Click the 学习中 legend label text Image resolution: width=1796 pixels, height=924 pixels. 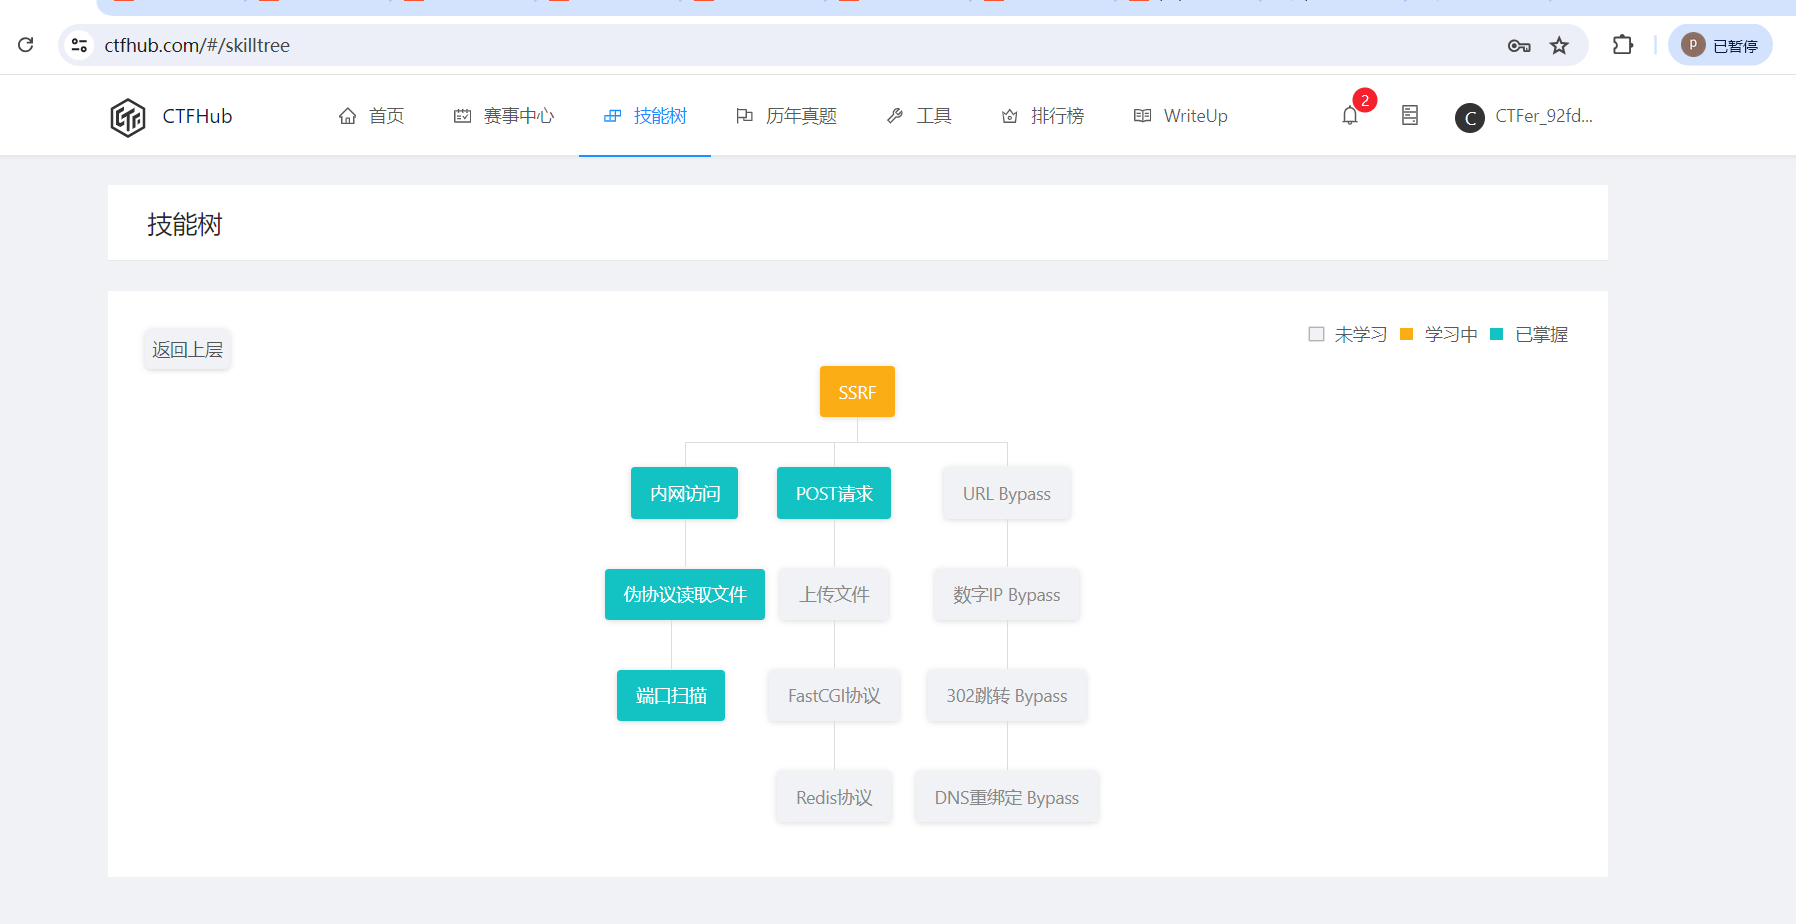(1451, 334)
